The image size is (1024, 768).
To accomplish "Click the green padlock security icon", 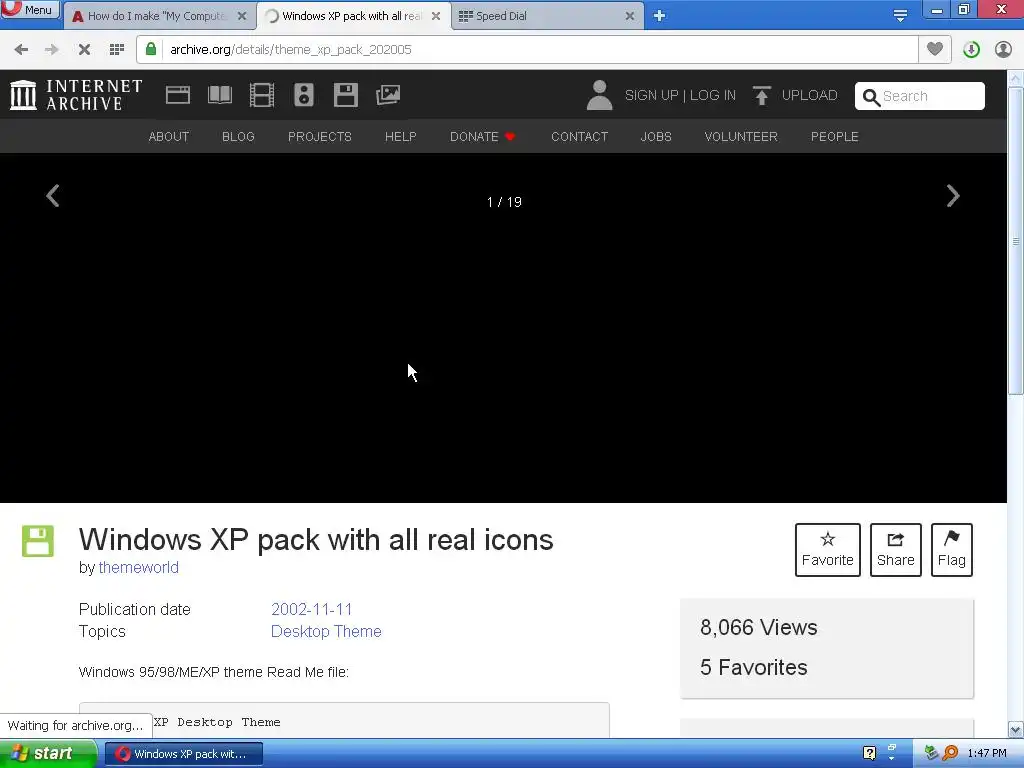I will point(151,50).
